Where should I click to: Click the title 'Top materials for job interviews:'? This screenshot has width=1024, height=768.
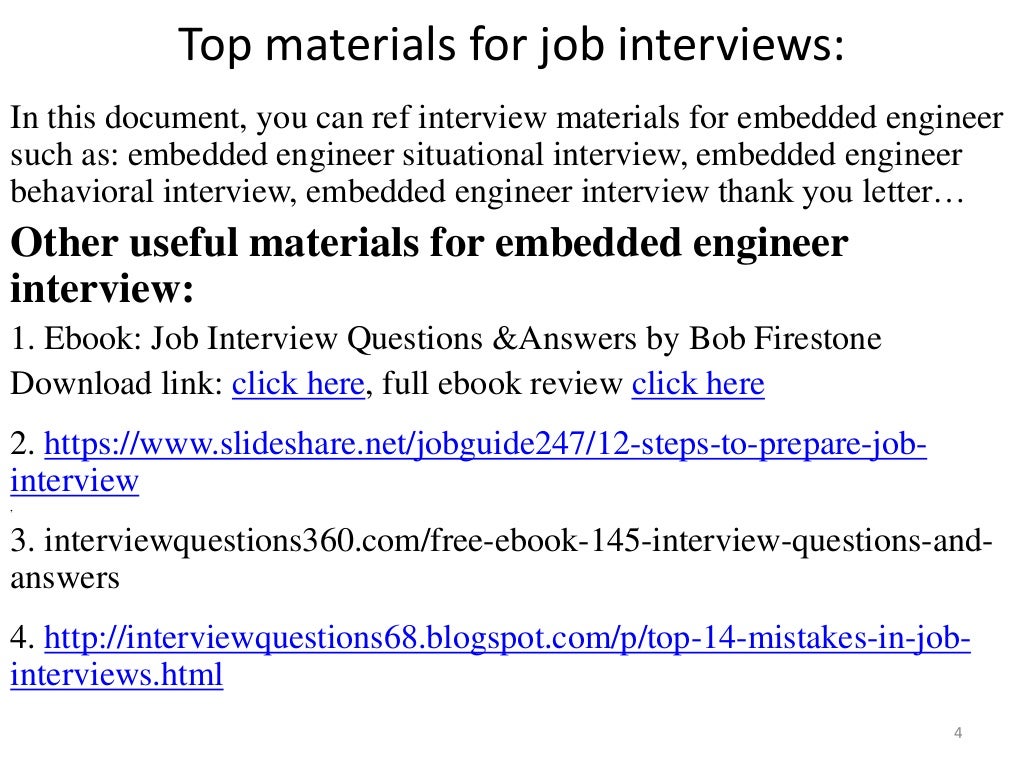pos(511,44)
